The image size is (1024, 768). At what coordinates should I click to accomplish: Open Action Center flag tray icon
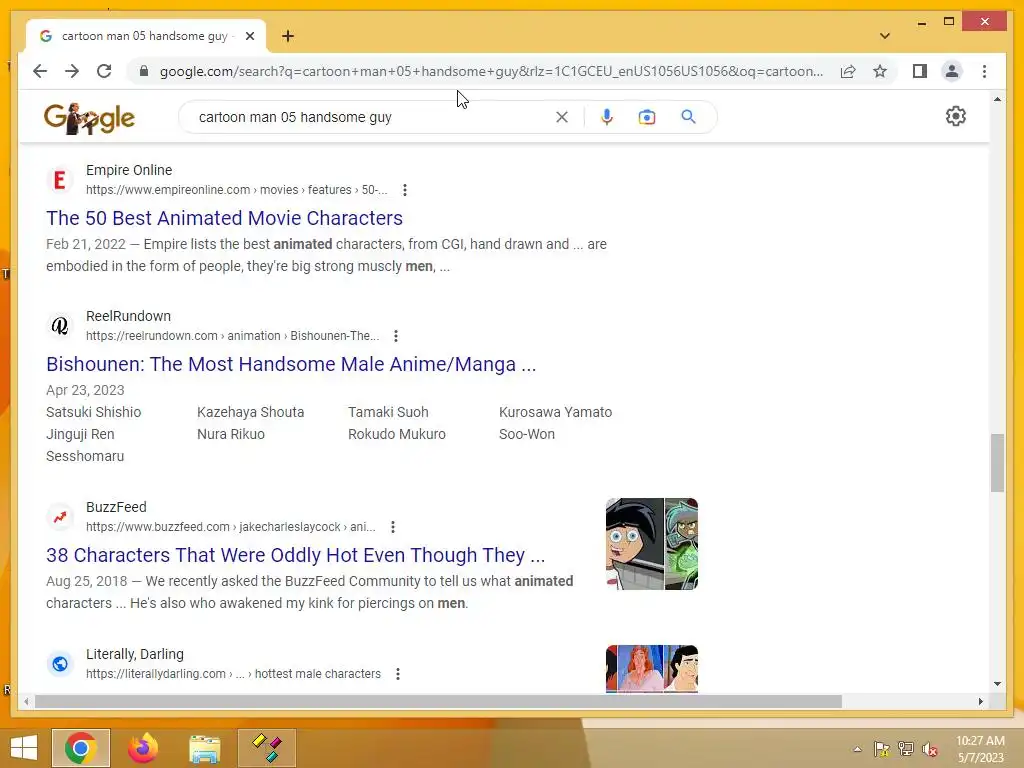881,749
